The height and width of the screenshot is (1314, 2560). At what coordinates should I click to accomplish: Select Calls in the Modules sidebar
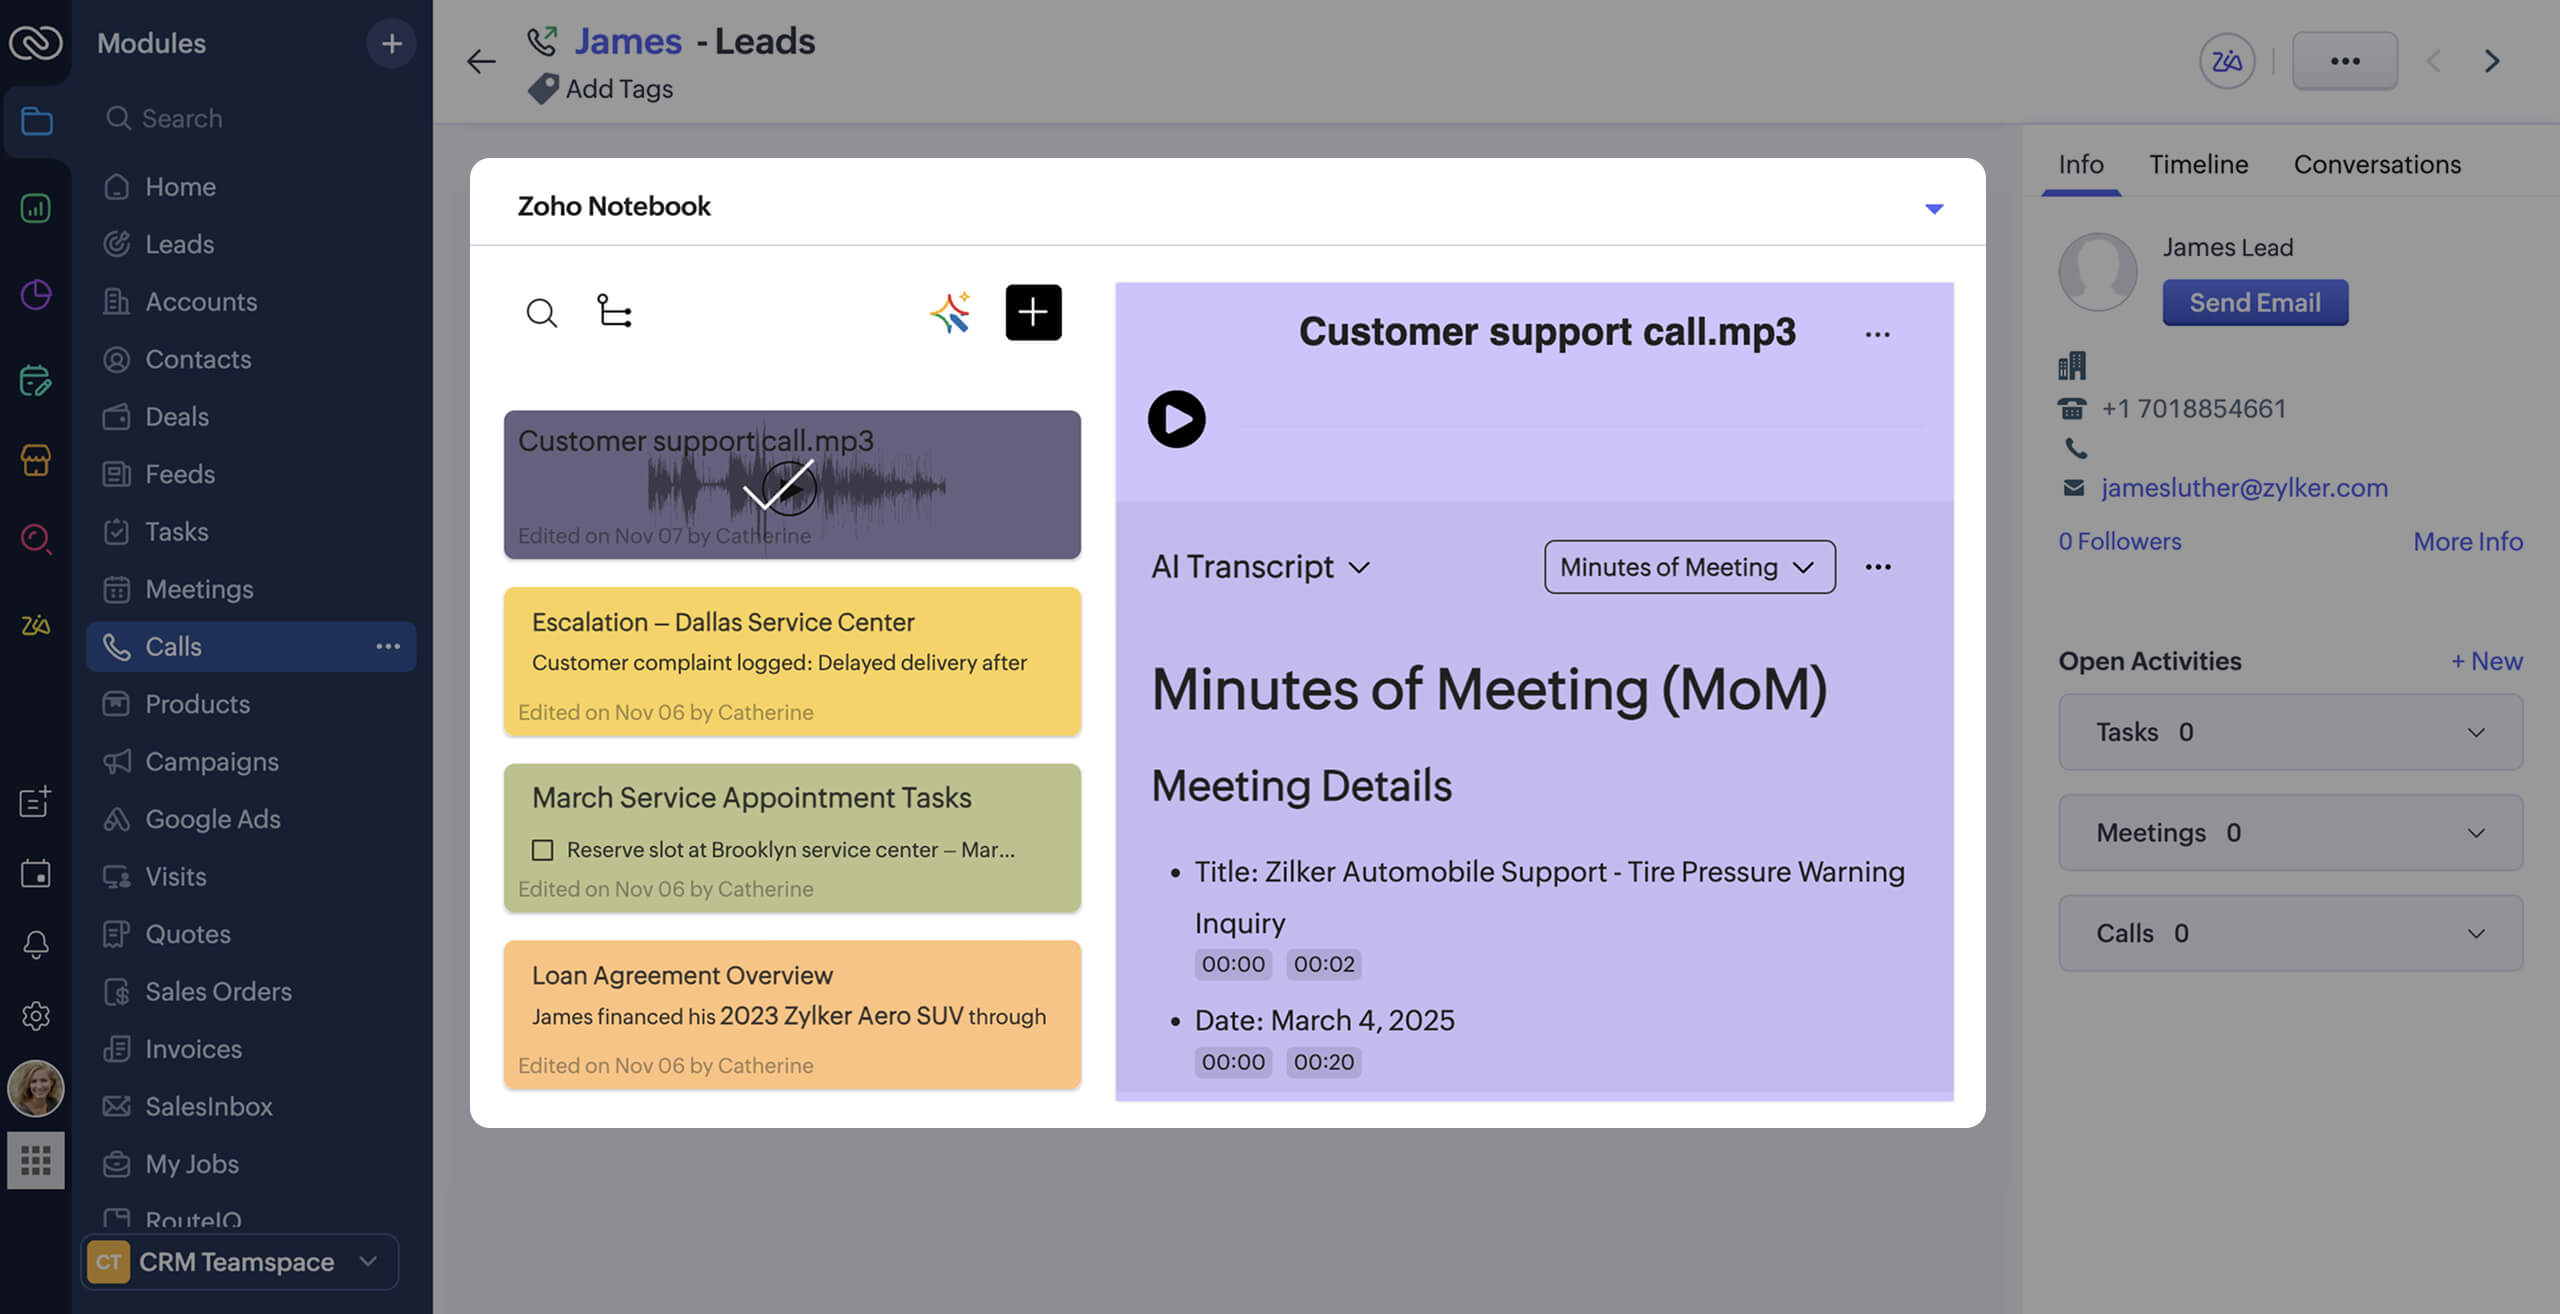click(174, 646)
